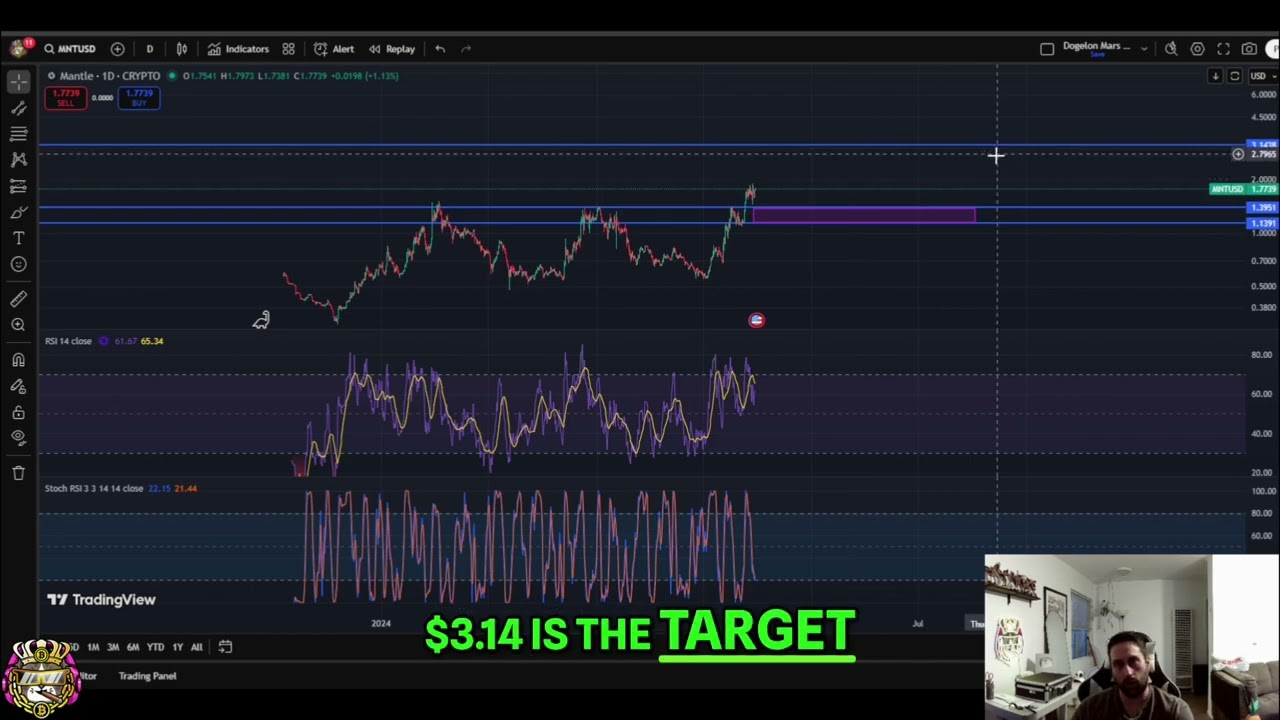Select the brush drawing tool

18,212
